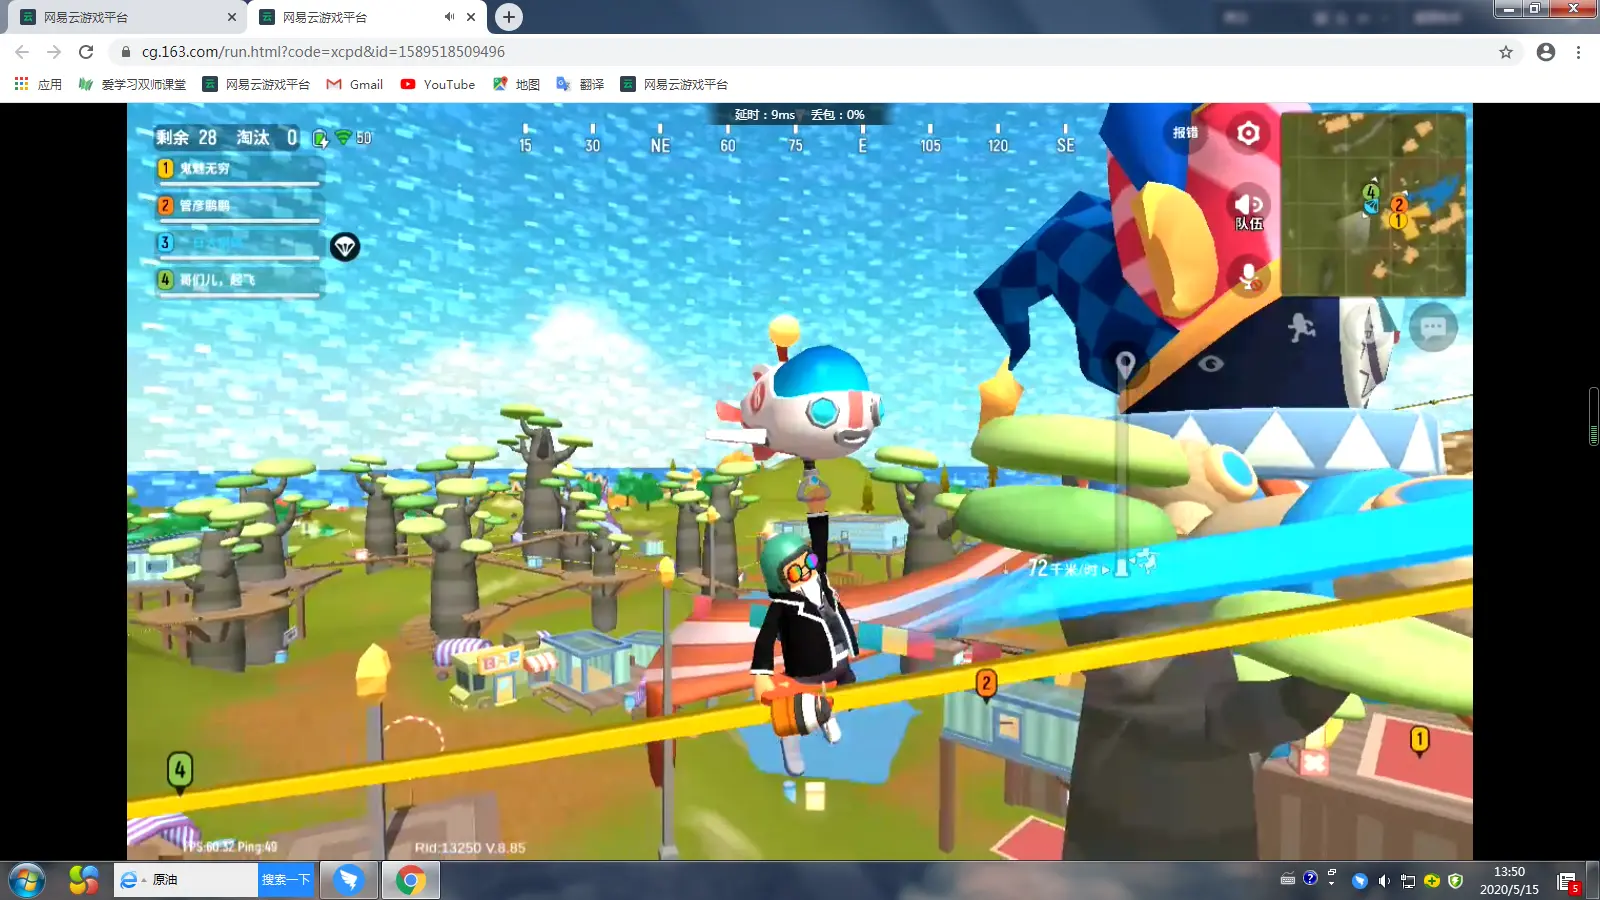The height and width of the screenshot is (900, 1600).
Task: Bookmark this page with star icon
Action: point(1506,52)
